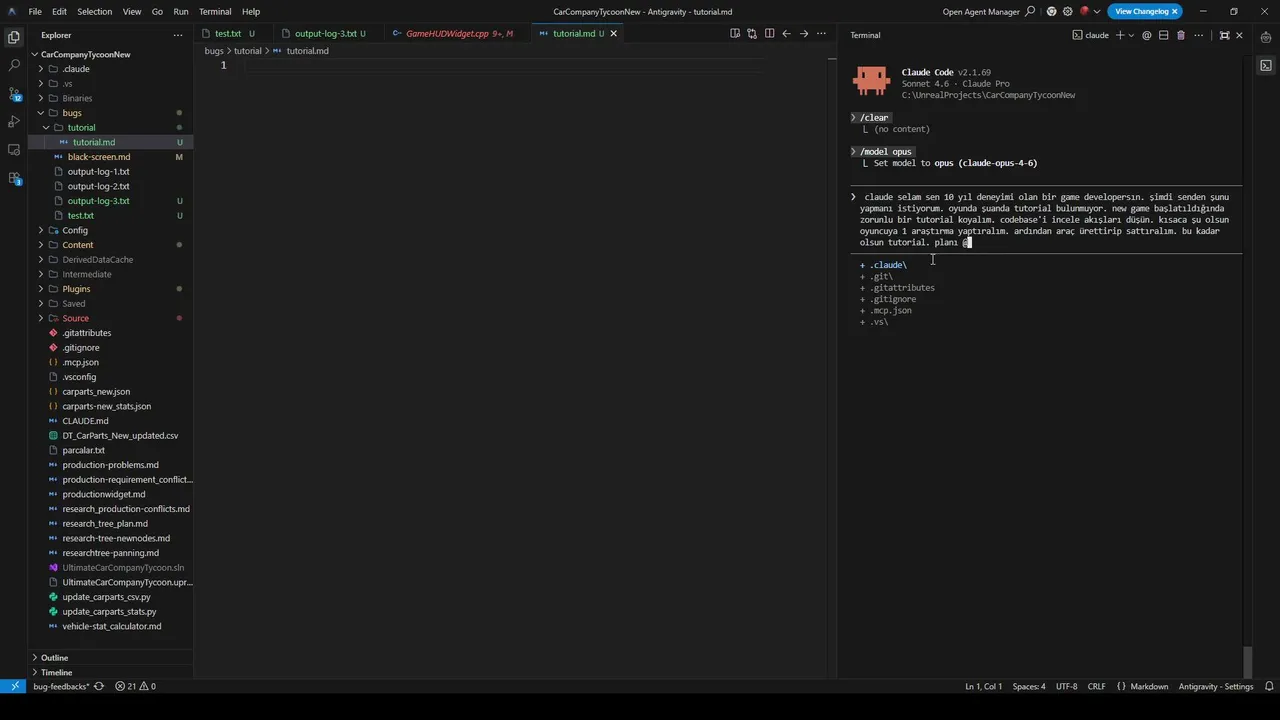Open the browser (Chrome) icon in title bar
Viewport: 1280px width, 720px height.
[1052, 11]
